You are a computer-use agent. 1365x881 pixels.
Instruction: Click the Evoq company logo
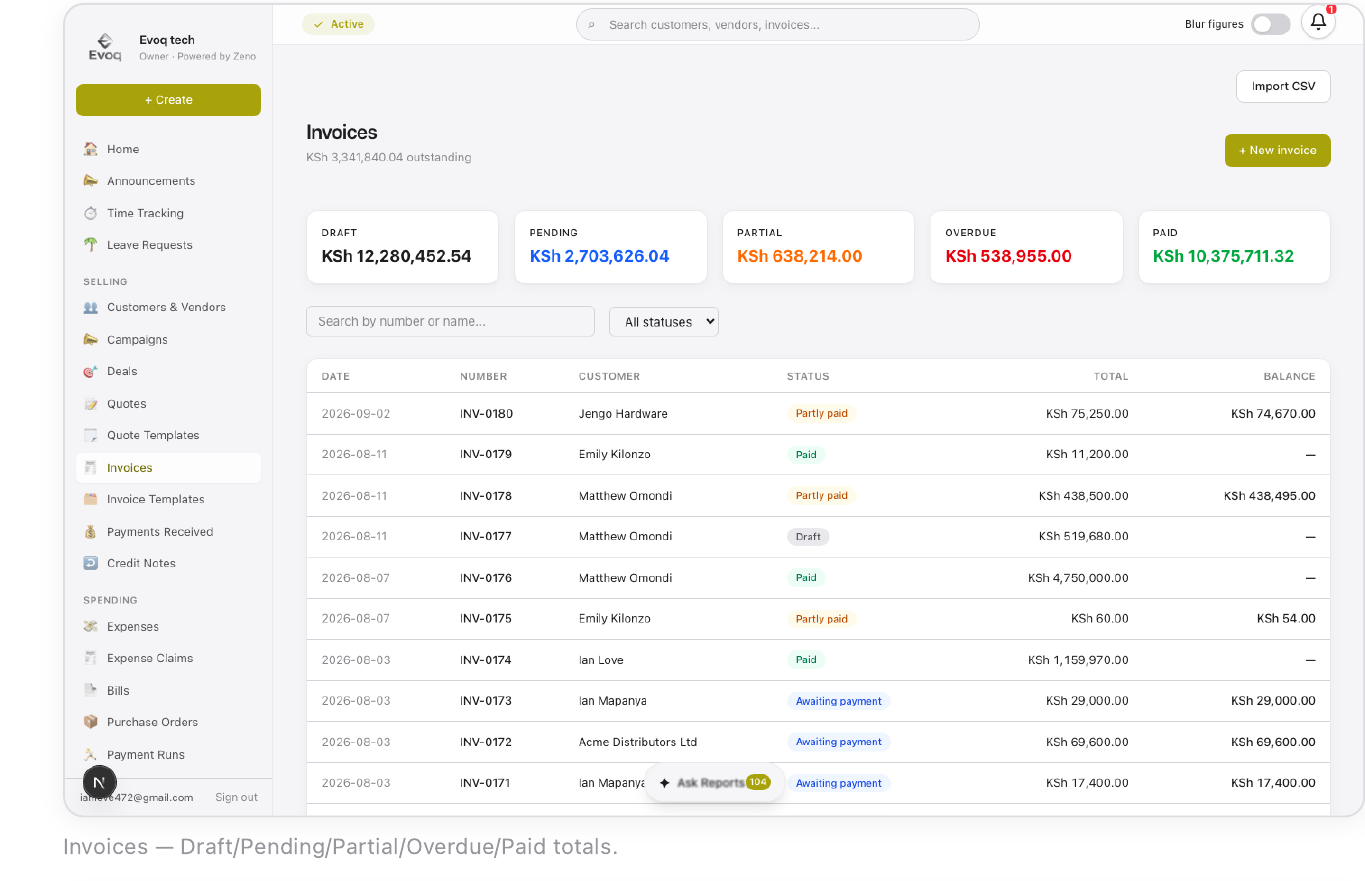(105, 47)
